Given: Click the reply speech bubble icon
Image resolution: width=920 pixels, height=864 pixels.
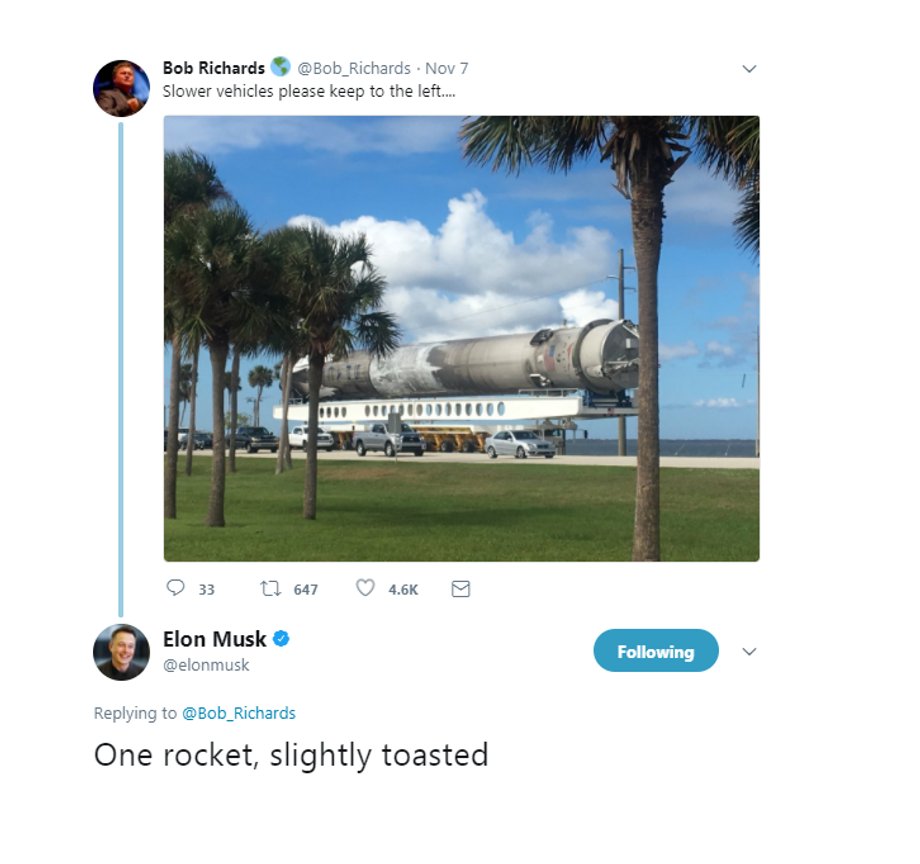Looking at the screenshot, I should tap(175, 587).
